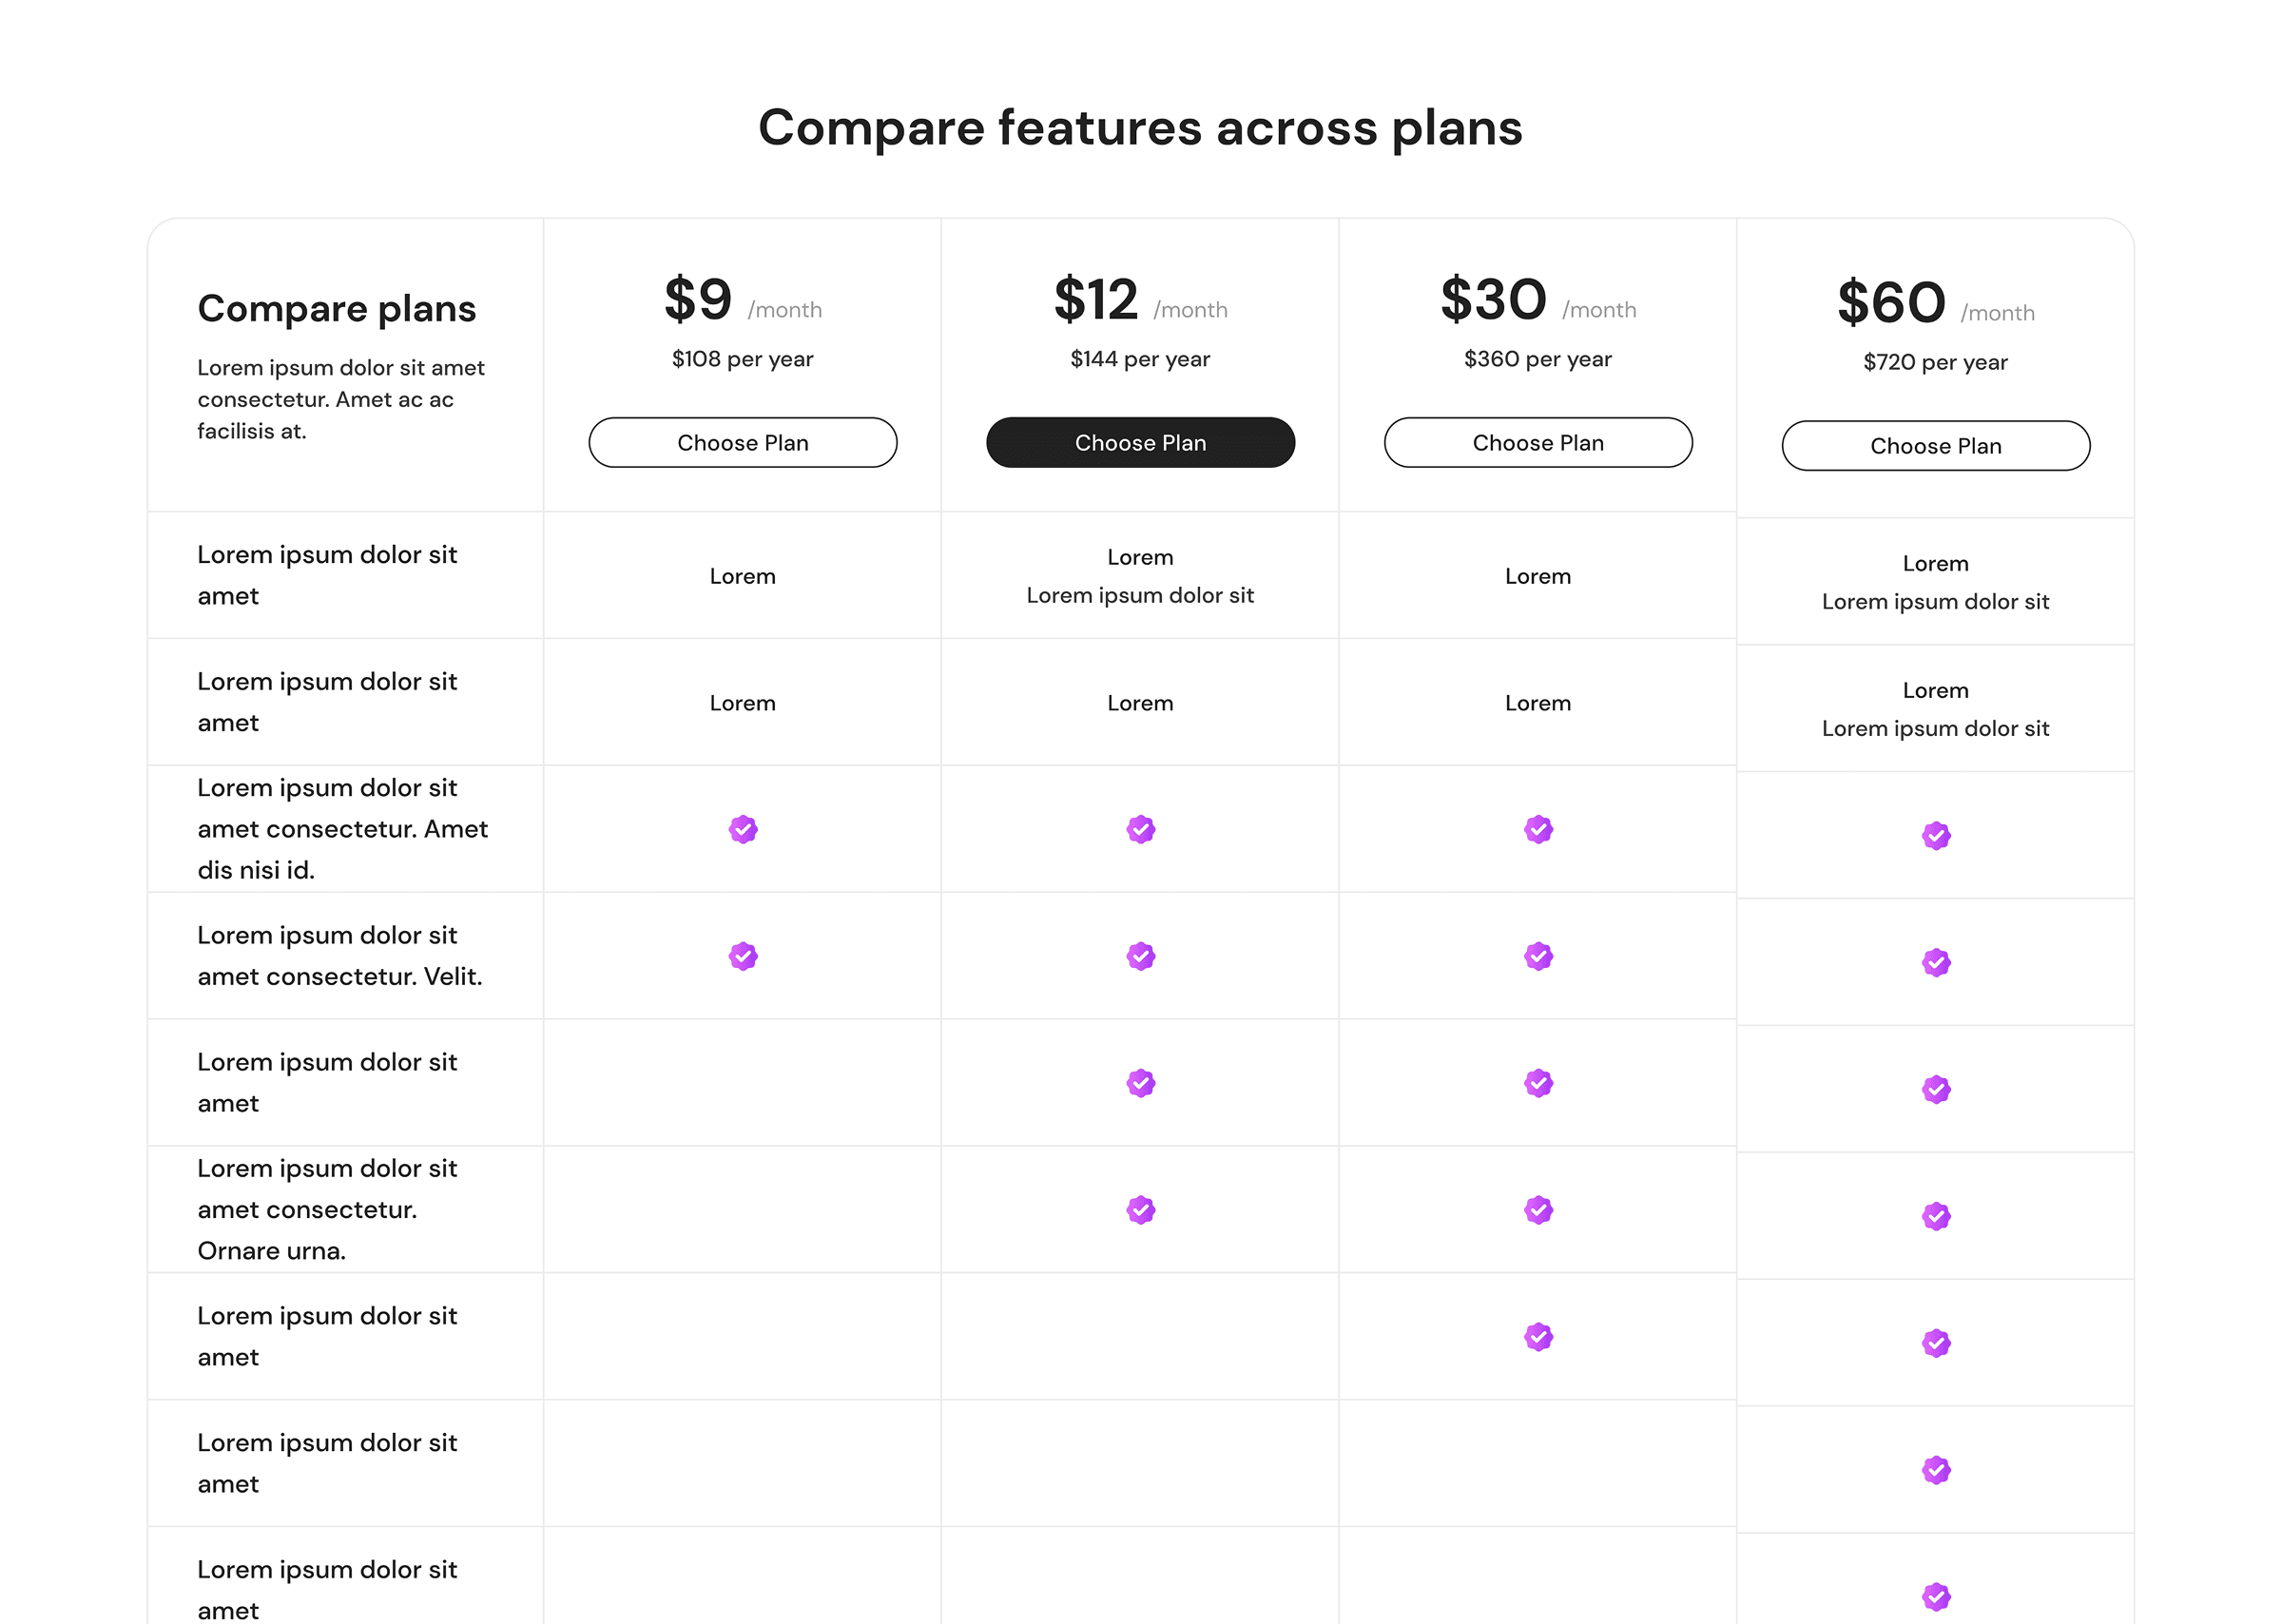The image size is (2282, 1624).
Task: Click the $30 plan checkmark near the bottom row
Action: coord(1538,1337)
